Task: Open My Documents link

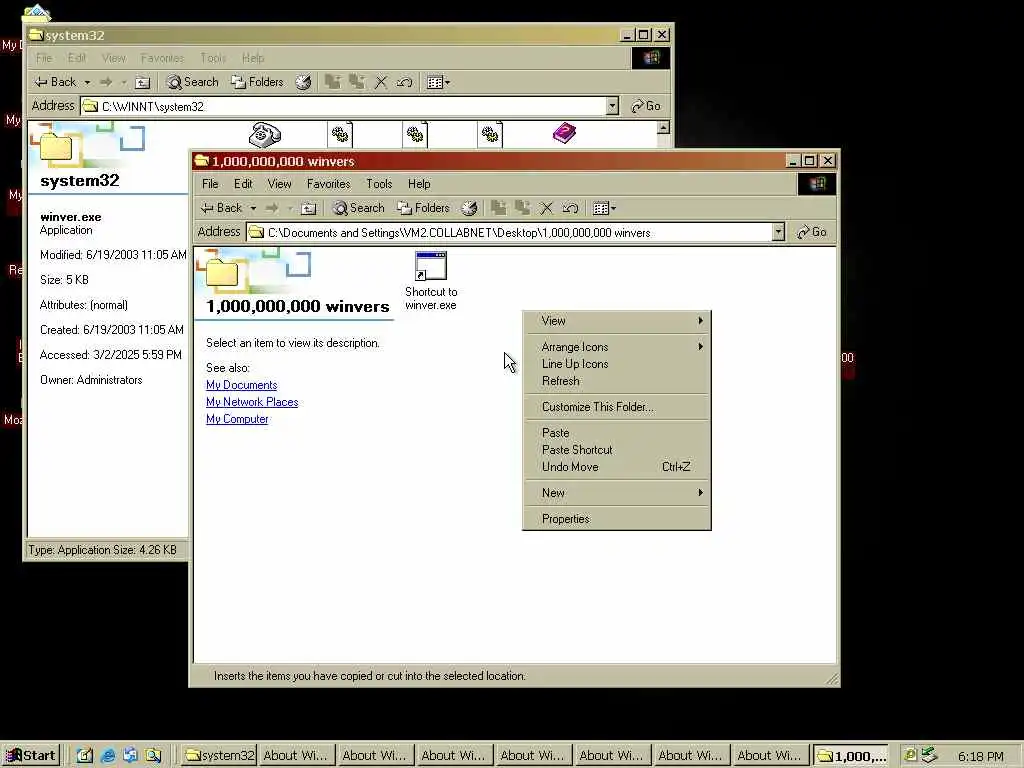Action: (x=242, y=385)
